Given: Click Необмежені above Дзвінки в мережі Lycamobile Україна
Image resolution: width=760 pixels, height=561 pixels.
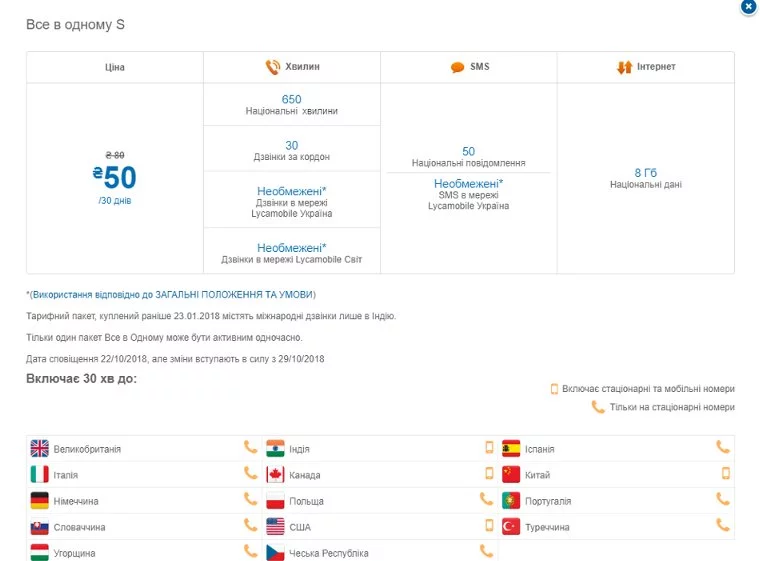Looking at the screenshot, I should [x=291, y=191].
